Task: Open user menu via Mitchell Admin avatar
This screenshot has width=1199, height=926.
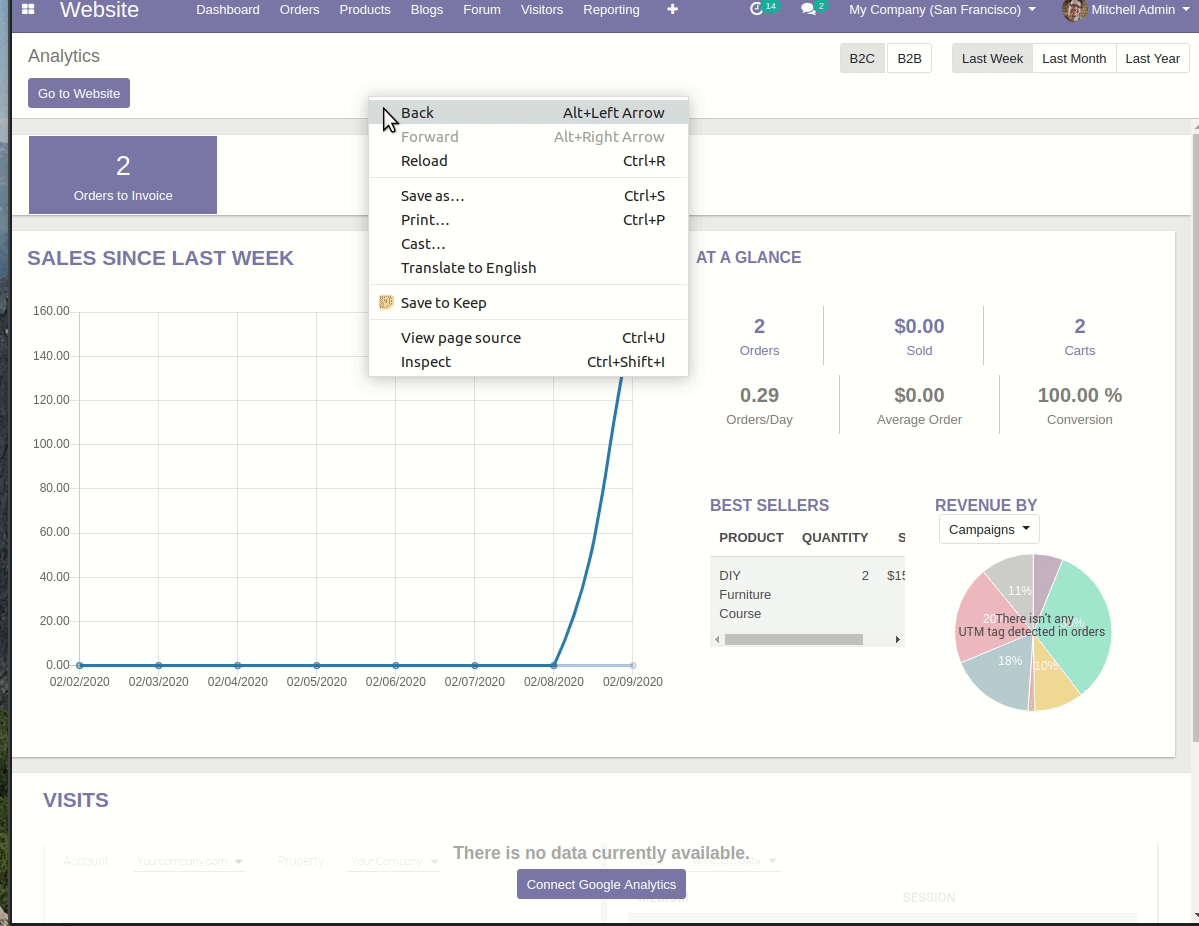Action: pos(1073,11)
